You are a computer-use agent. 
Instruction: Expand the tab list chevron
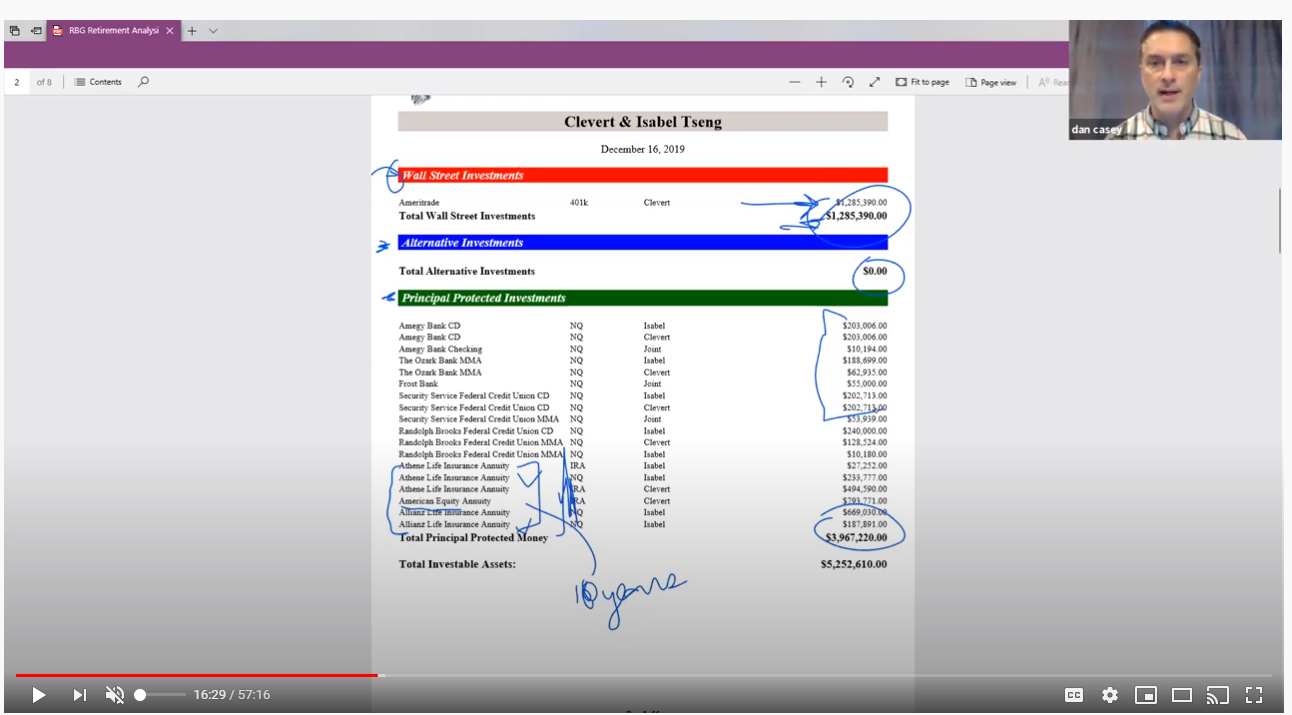click(x=213, y=31)
